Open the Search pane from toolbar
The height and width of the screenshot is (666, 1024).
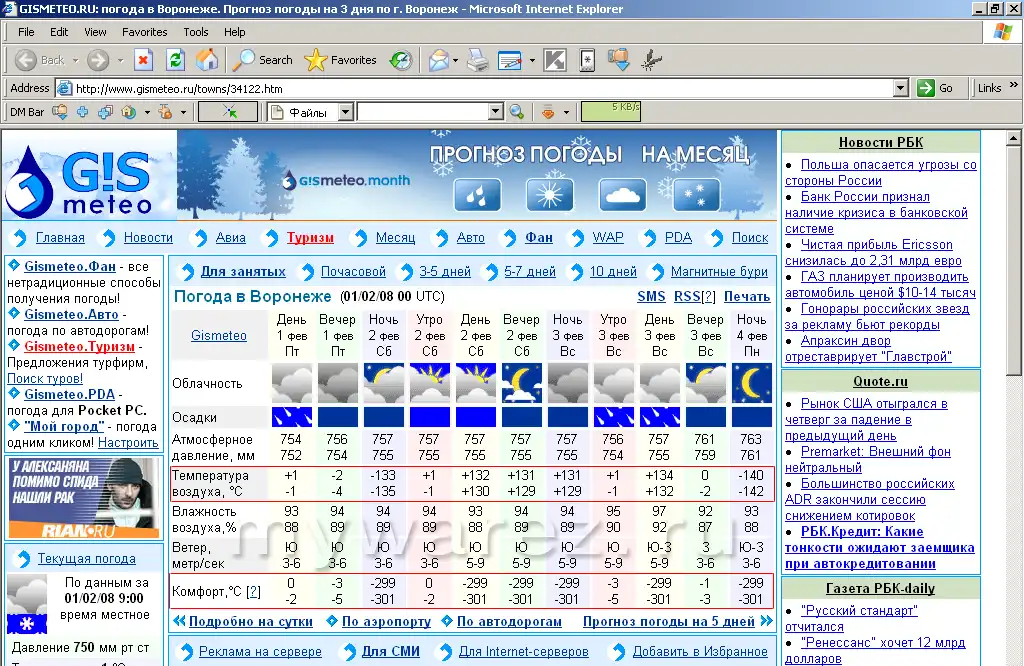pyautogui.click(x=262, y=60)
